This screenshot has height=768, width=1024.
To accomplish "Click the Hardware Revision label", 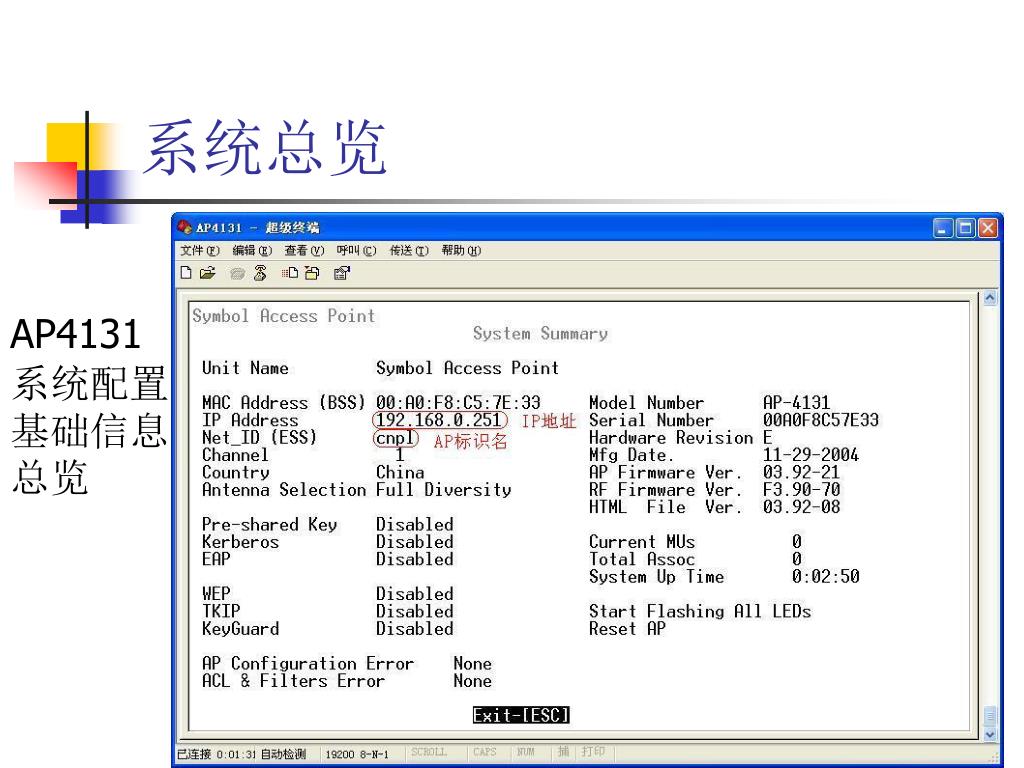I will coord(671,438).
